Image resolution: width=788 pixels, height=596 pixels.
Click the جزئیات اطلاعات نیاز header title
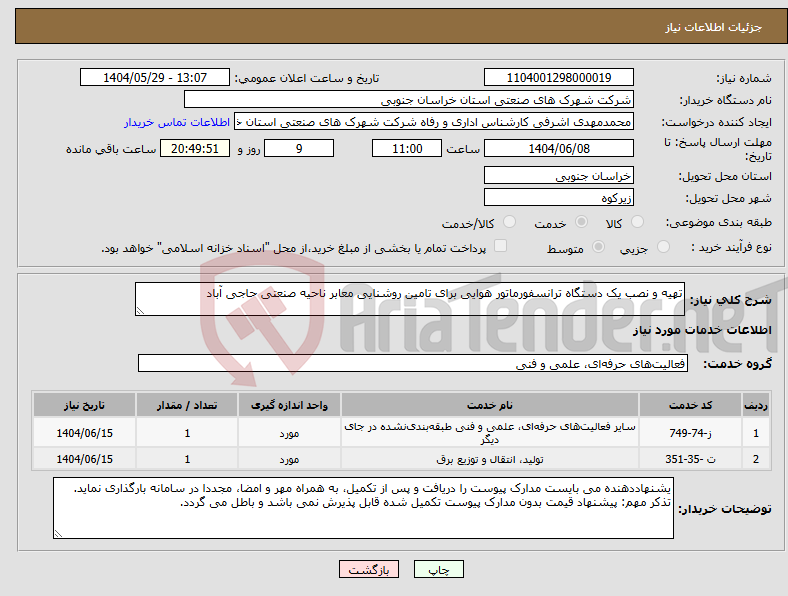714,27
